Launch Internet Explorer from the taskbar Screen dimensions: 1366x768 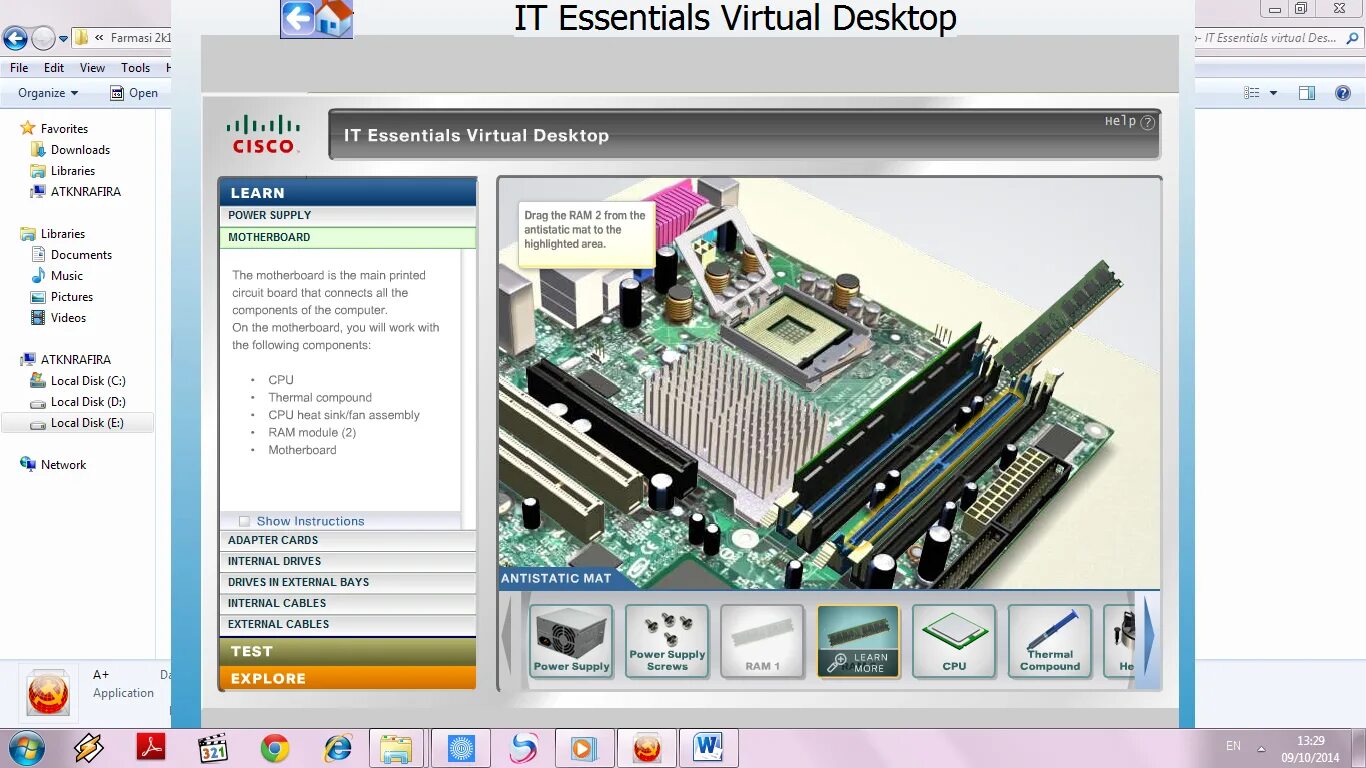[x=338, y=748]
